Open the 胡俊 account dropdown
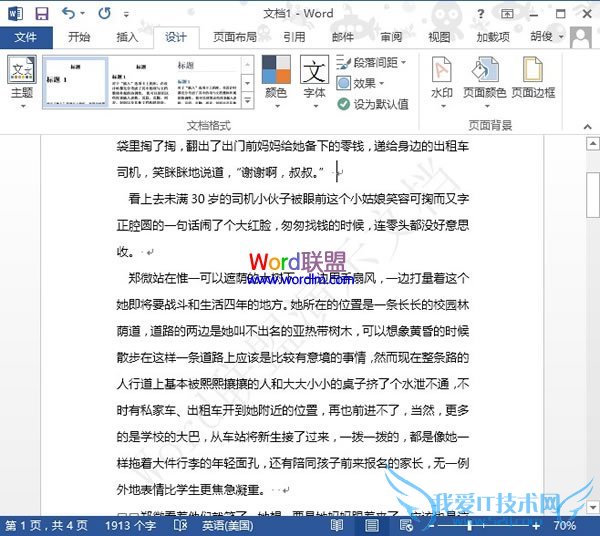Screen dimensions: 600x536 (x=547, y=37)
